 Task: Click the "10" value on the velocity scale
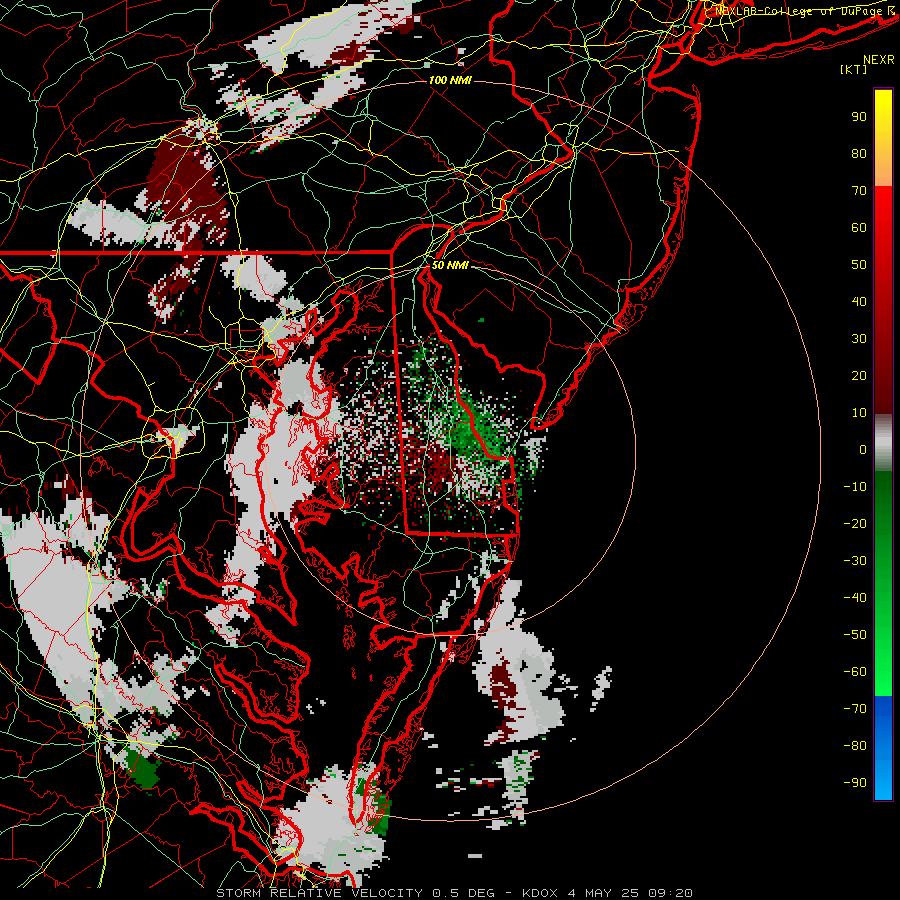[x=859, y=413]
